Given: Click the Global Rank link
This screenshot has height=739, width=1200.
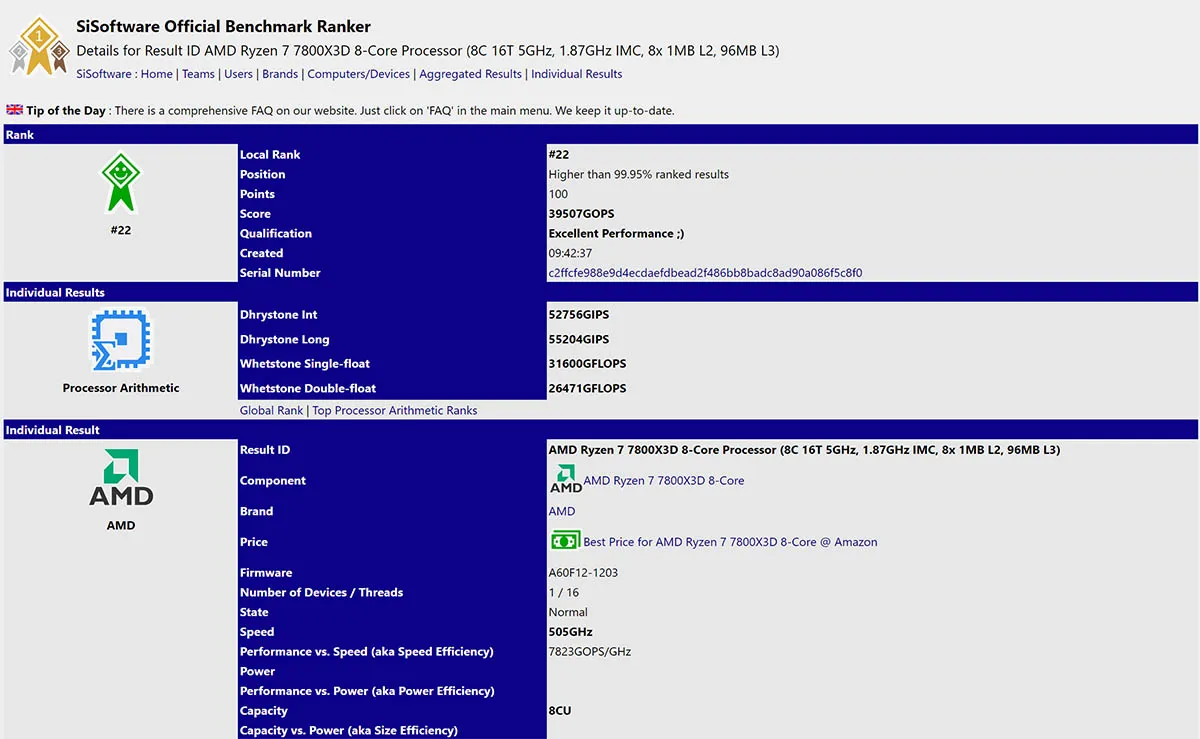Looking at the screenshot, I should [271, 411].
